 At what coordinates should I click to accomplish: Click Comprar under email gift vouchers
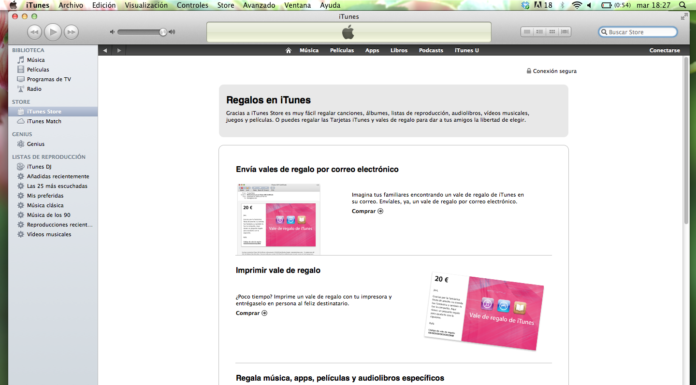coord(367,211)
